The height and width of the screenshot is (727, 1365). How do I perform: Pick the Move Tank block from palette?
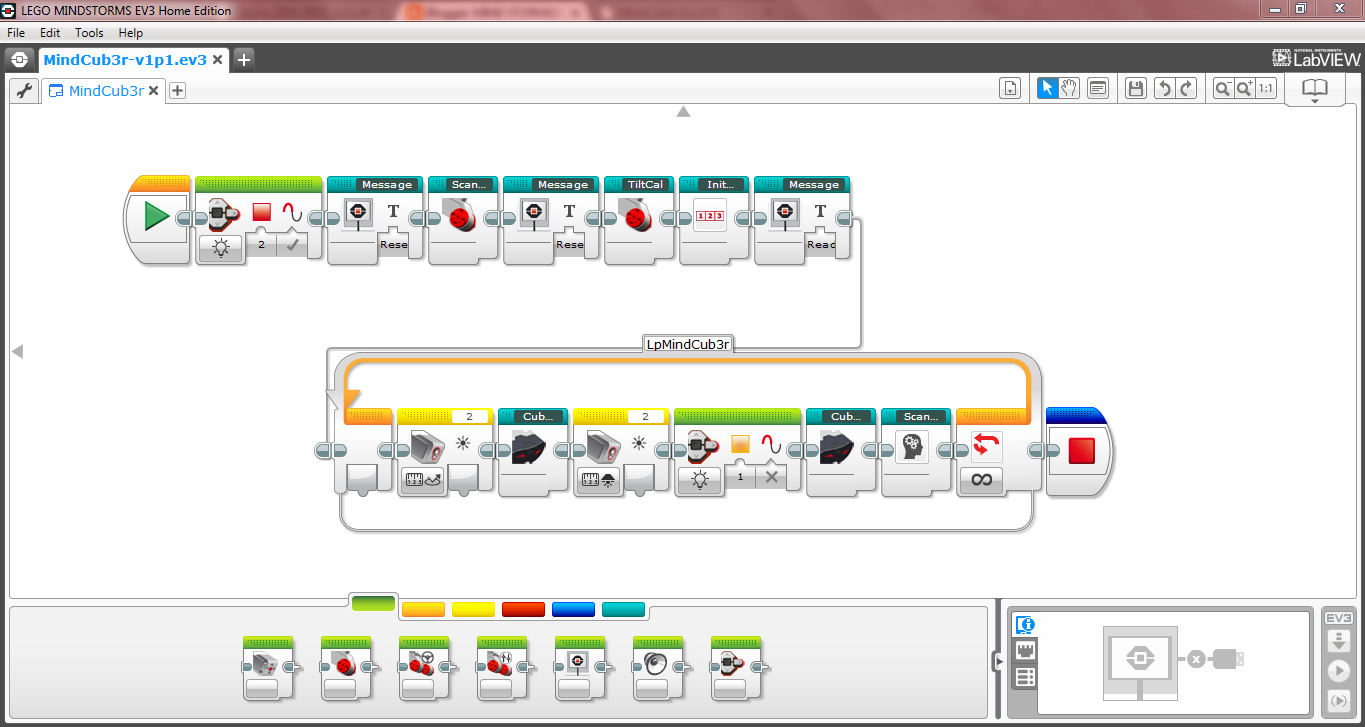pos(502,667)
